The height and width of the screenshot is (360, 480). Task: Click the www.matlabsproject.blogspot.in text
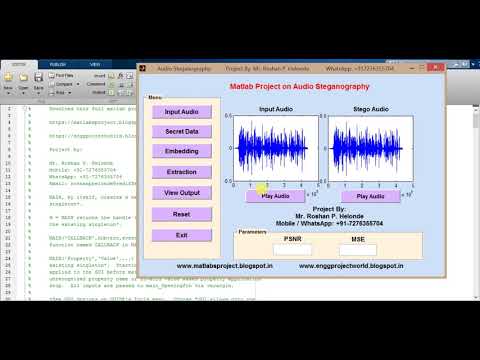pyautogui.click(x=225, y=266)
